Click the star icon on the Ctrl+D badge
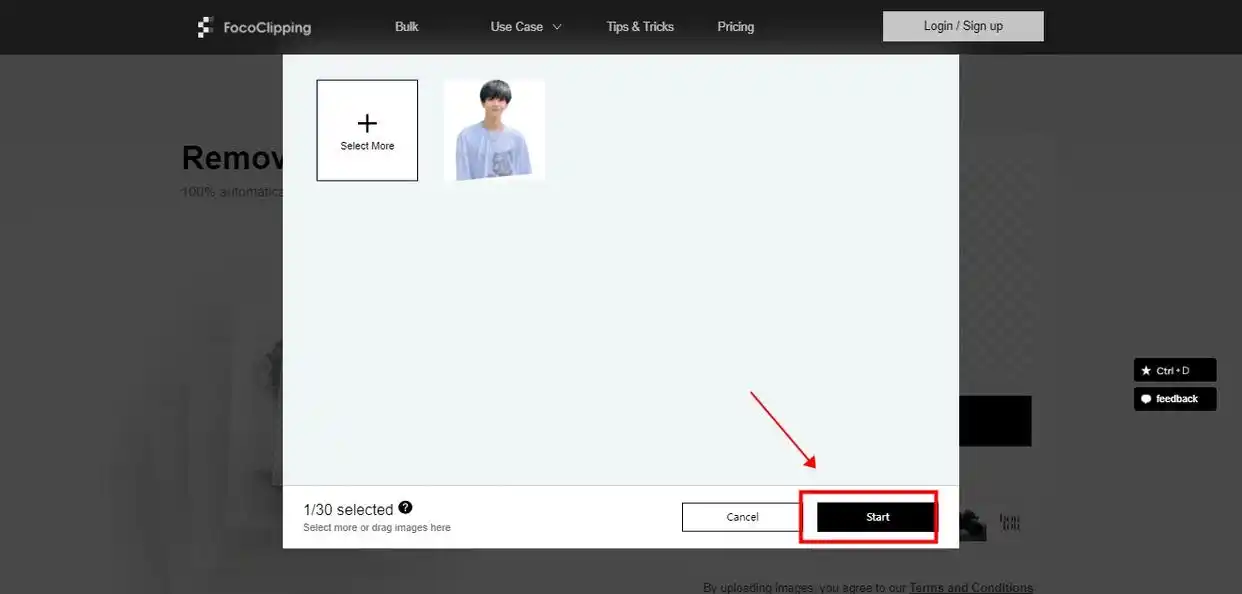The image size is (1242, 594). coord(1146,370)
